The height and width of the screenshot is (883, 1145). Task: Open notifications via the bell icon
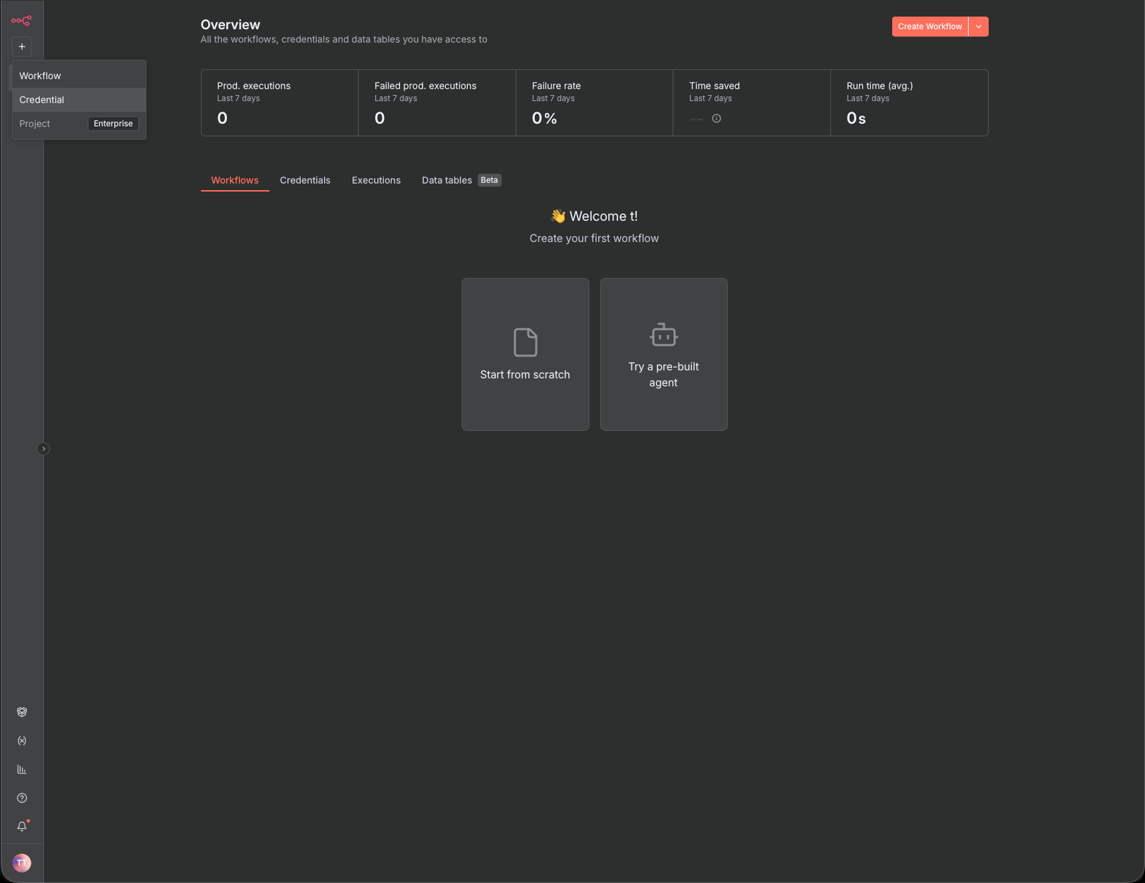pyautogui.click(x=21, y=826)
